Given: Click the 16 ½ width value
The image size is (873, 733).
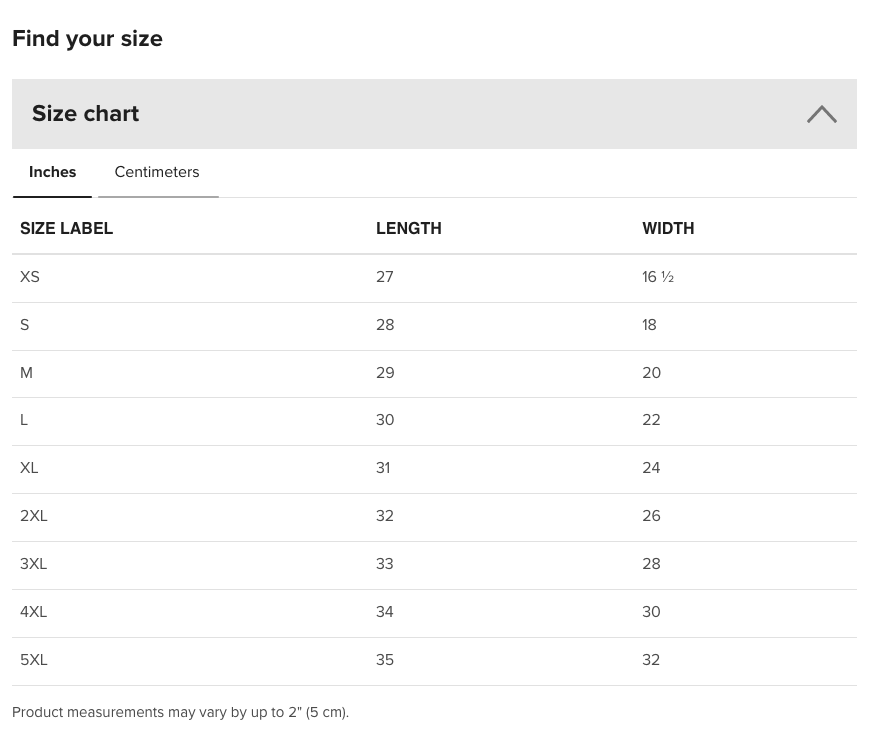Looking at the screenshot, I should 658,277.
